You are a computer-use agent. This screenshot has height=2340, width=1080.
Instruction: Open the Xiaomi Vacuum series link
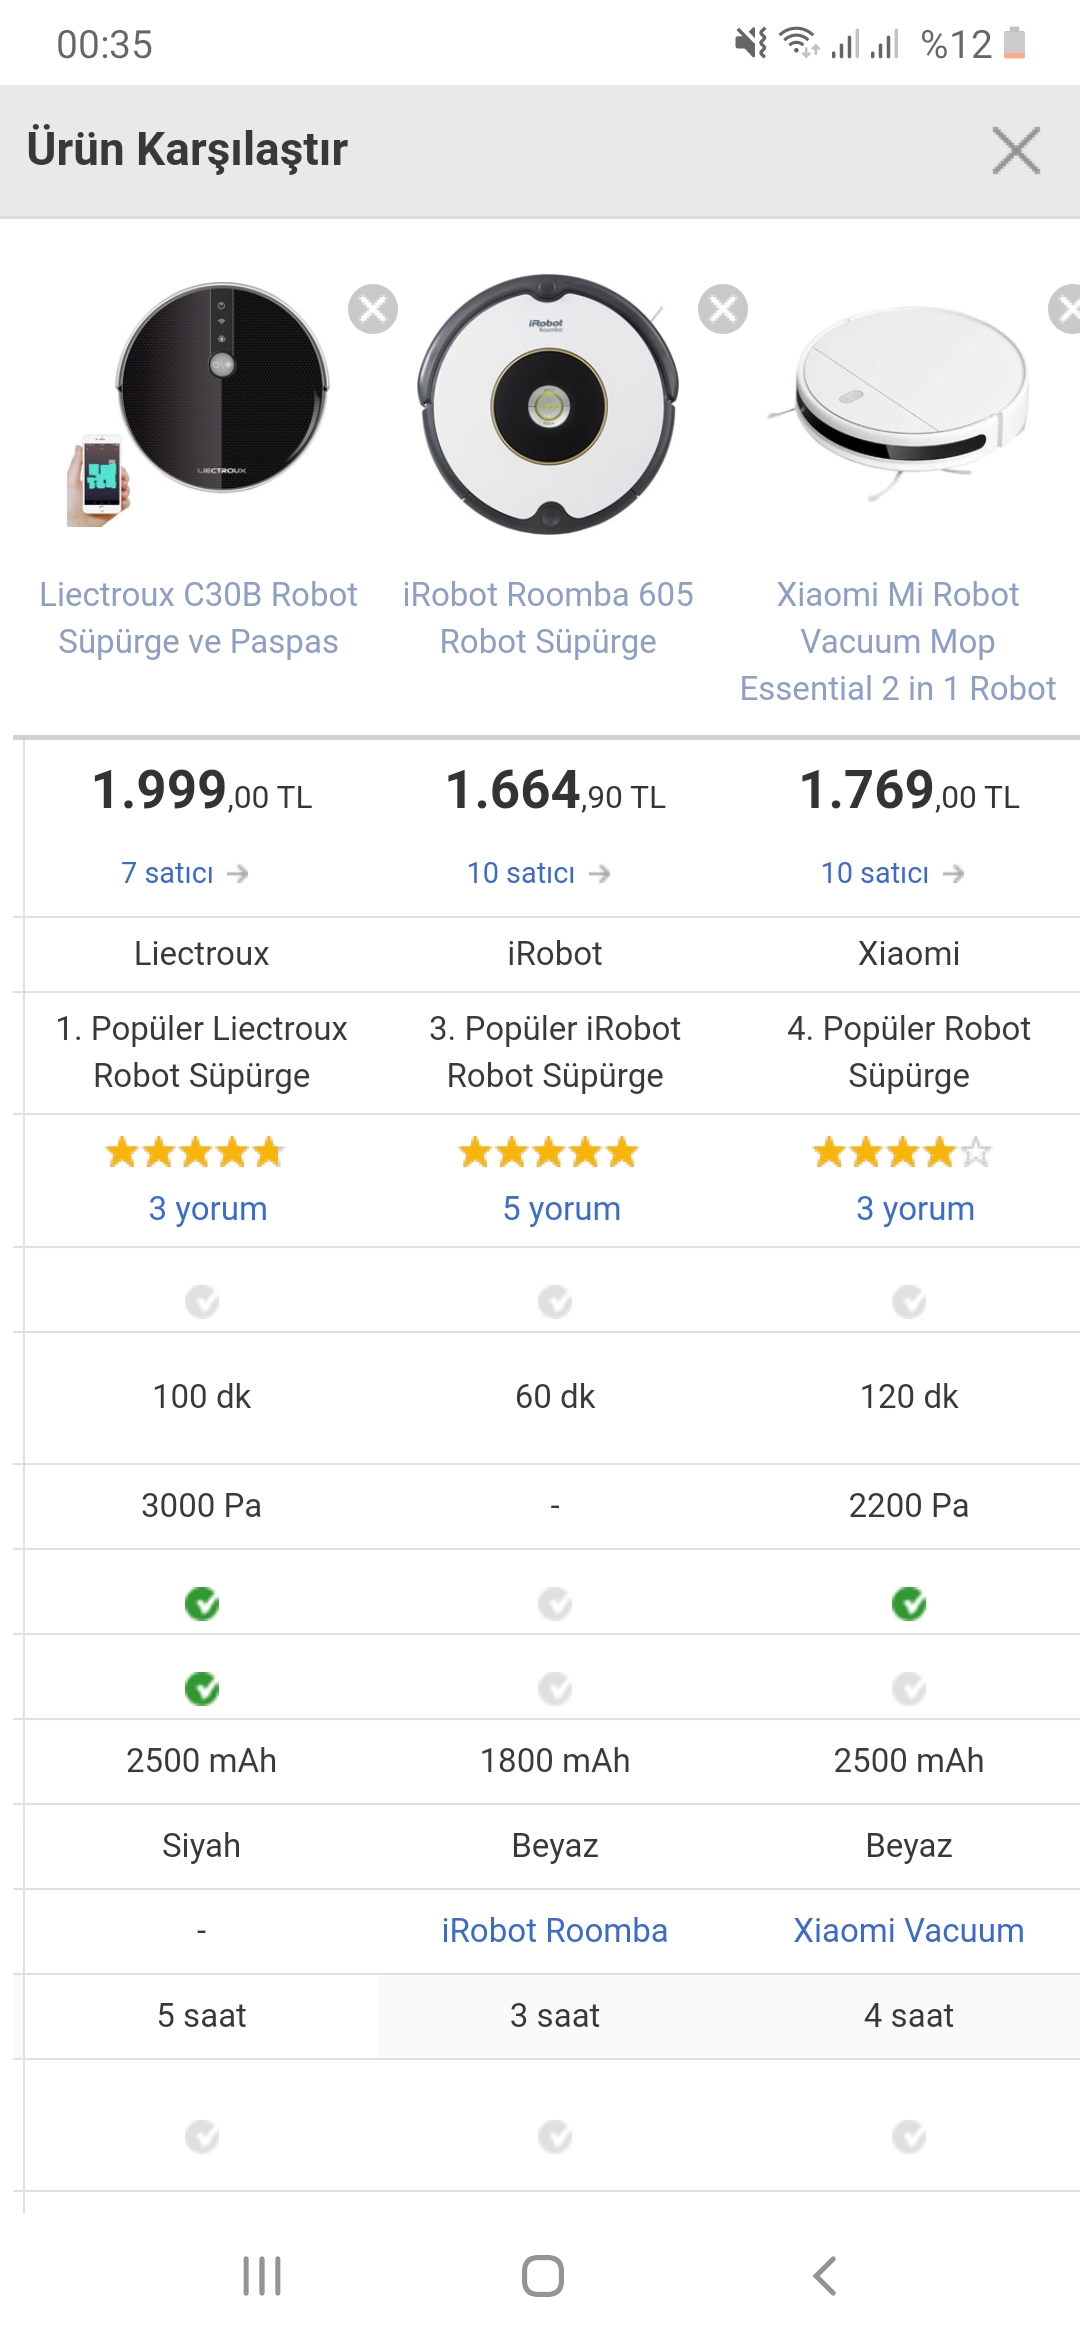[x=909, y=1930]
